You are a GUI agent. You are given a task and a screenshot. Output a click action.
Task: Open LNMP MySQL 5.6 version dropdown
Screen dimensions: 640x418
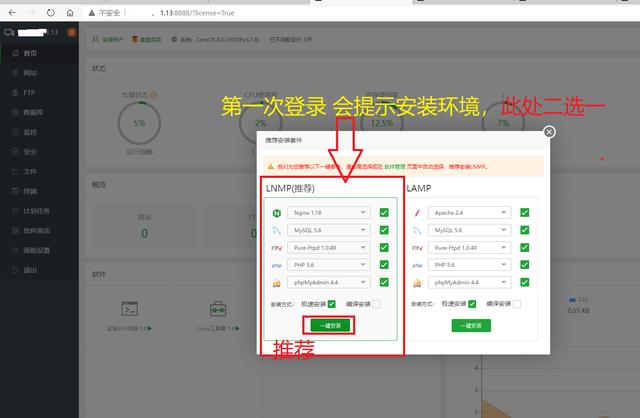(329, 230)
